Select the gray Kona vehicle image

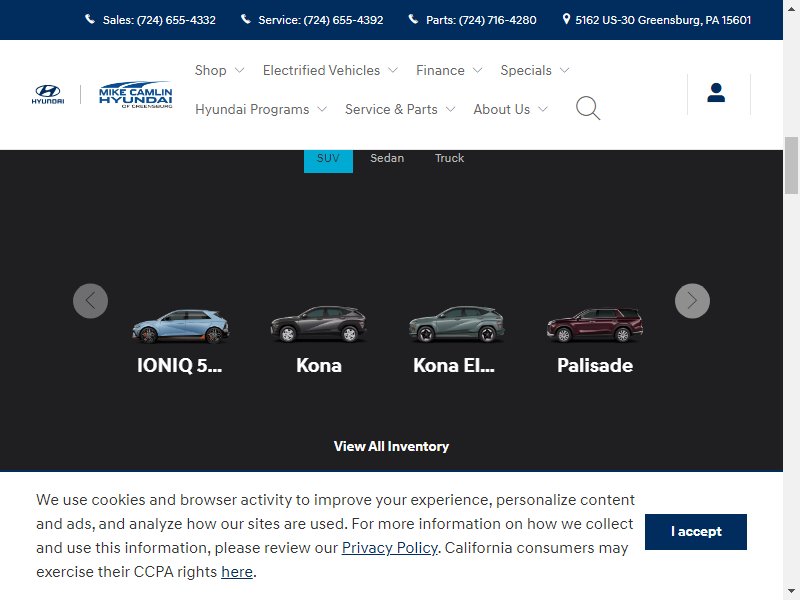click(318, 324)
